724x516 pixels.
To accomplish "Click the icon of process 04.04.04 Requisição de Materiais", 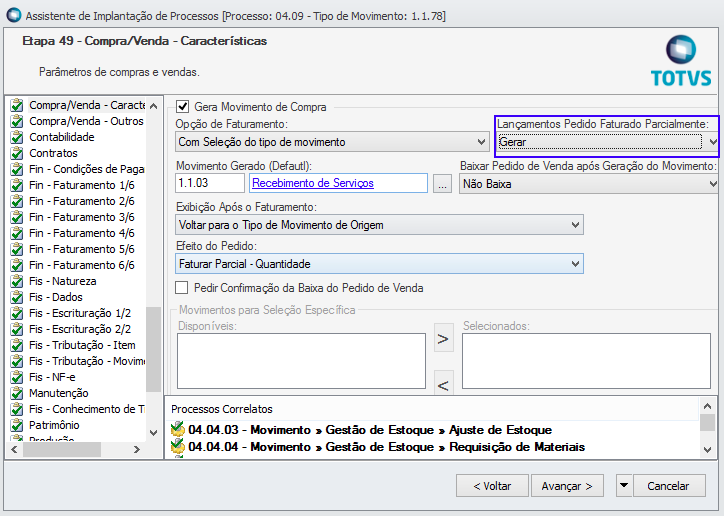I will (x=178, y=447).
